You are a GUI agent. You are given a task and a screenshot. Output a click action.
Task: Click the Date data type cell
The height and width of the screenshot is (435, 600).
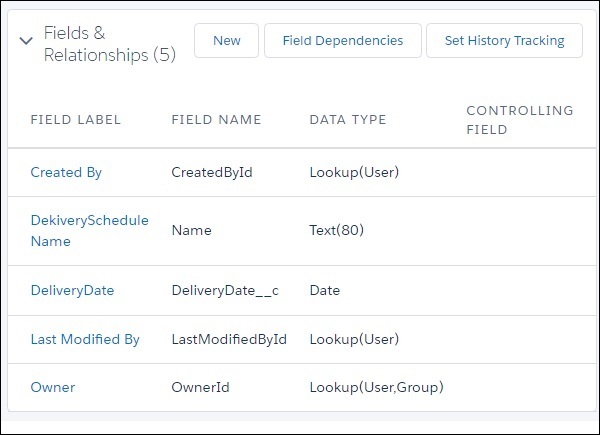coord(325,291)
